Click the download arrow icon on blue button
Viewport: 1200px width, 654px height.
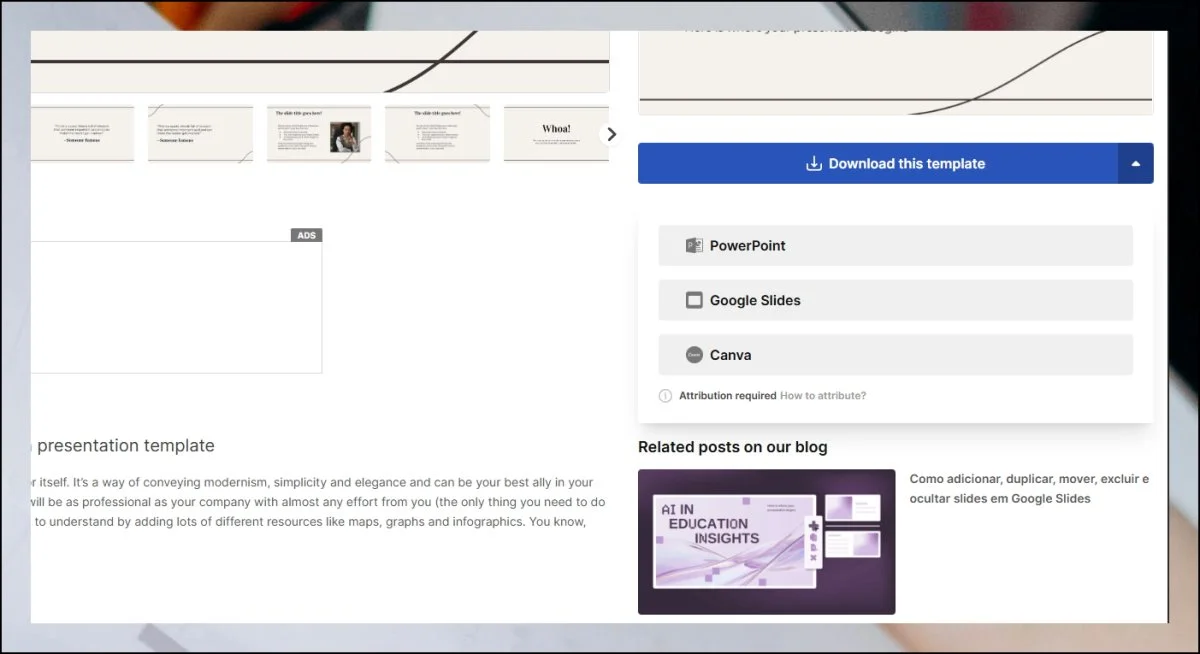[x=814, y=164]
